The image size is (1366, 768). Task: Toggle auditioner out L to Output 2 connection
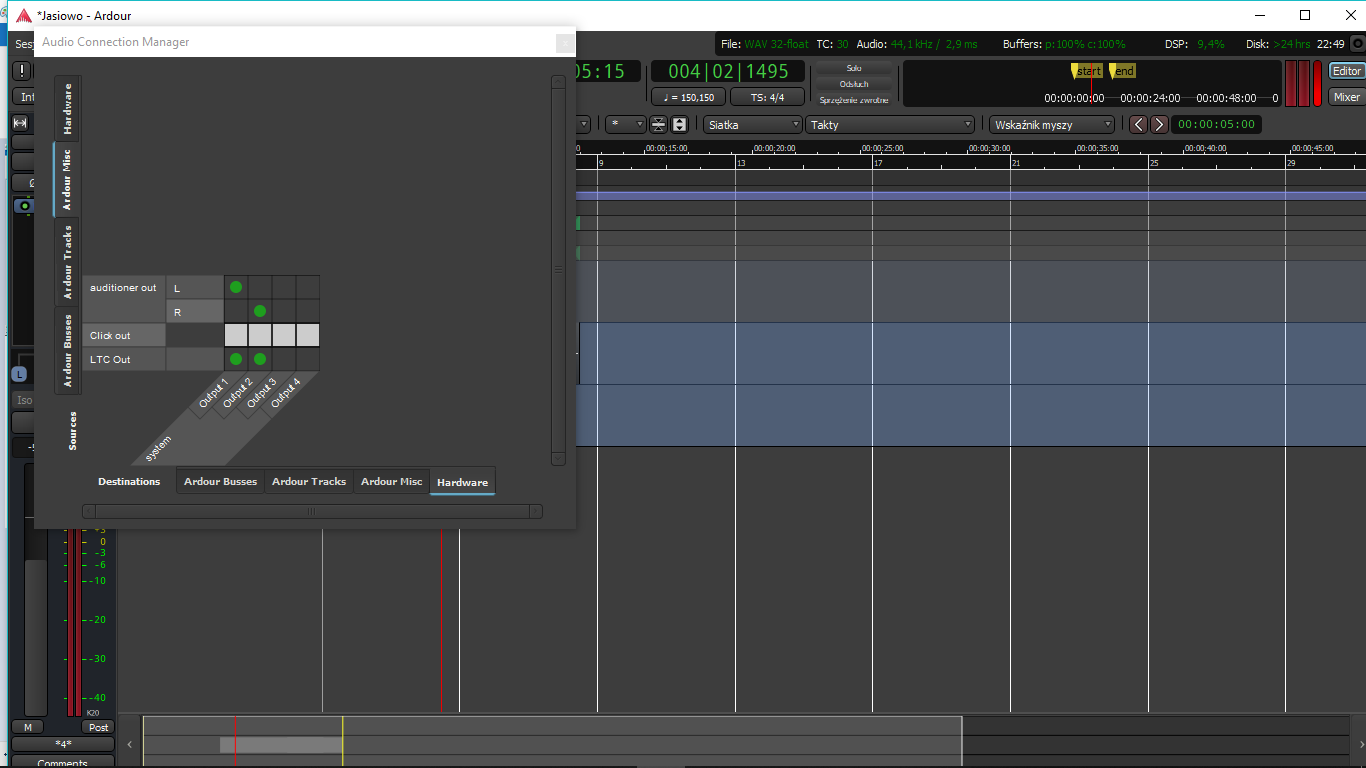[260, 287]
